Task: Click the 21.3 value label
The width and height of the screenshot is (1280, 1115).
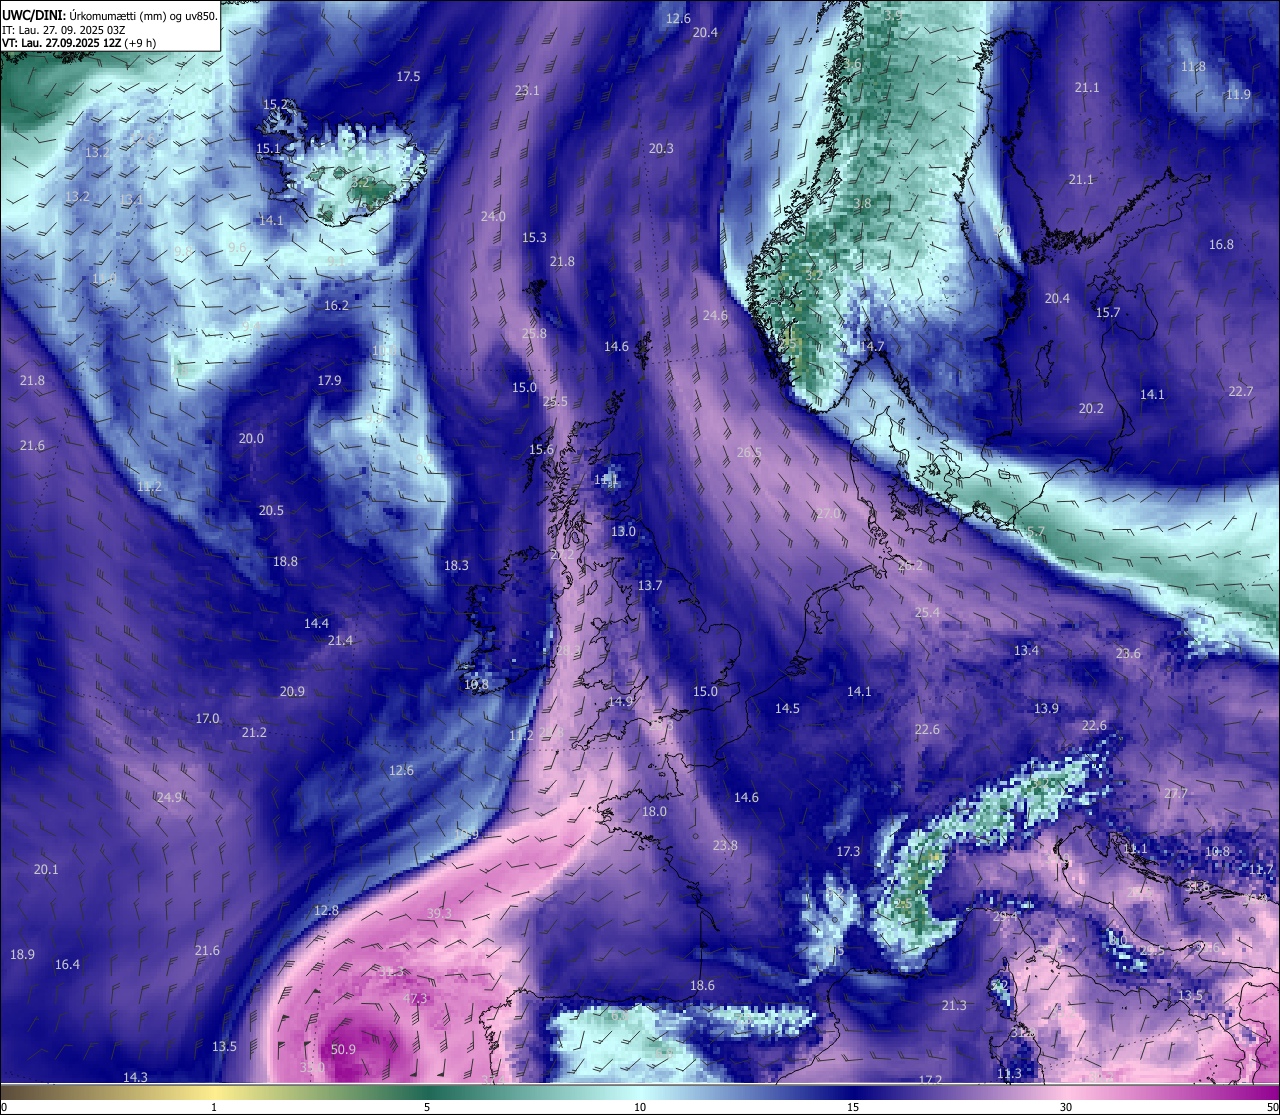Action: click(954, 1005)
